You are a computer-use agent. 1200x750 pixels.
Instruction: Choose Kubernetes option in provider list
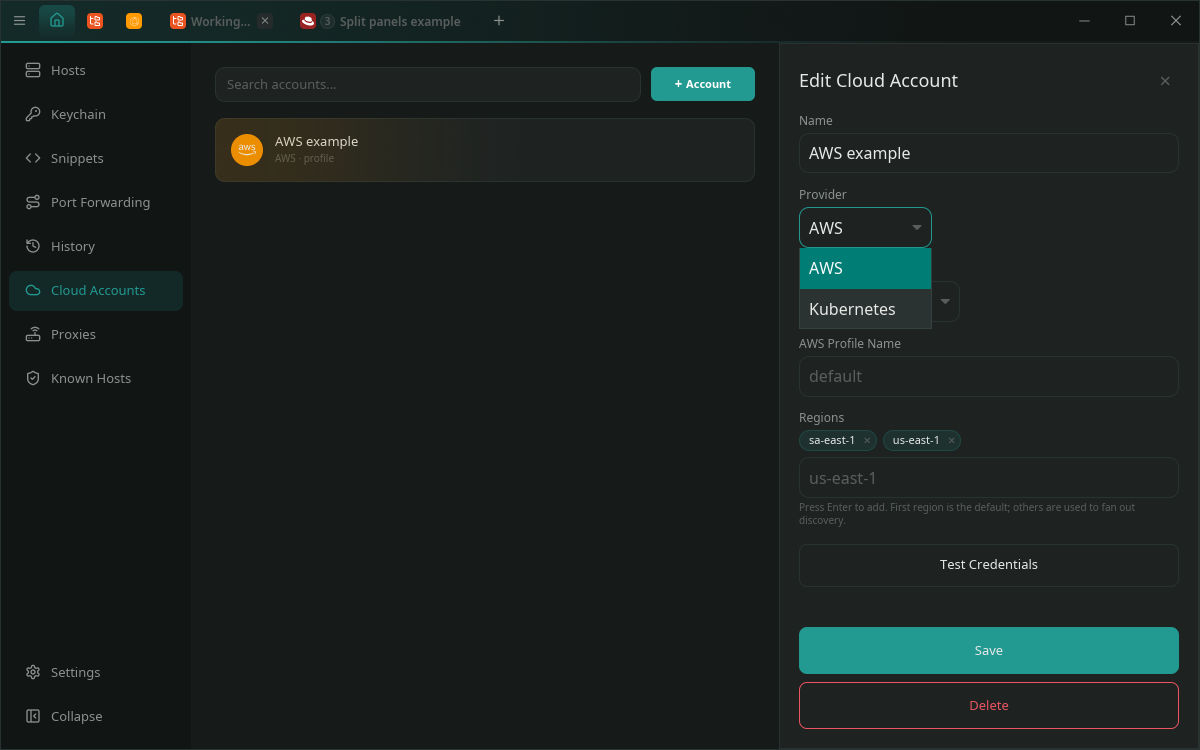tap(865, 309)
